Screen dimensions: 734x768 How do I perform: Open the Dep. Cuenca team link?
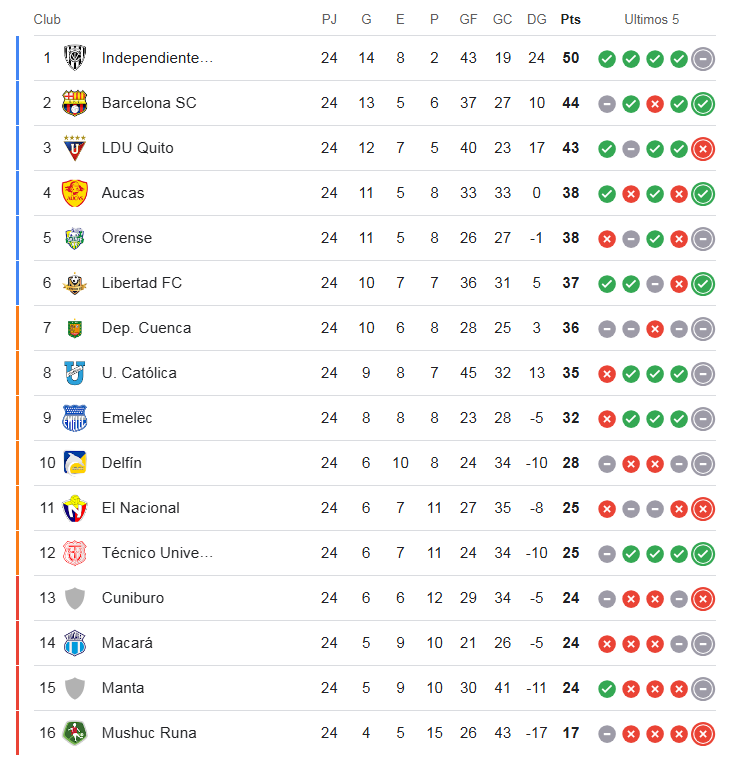(x=146, y=328)
